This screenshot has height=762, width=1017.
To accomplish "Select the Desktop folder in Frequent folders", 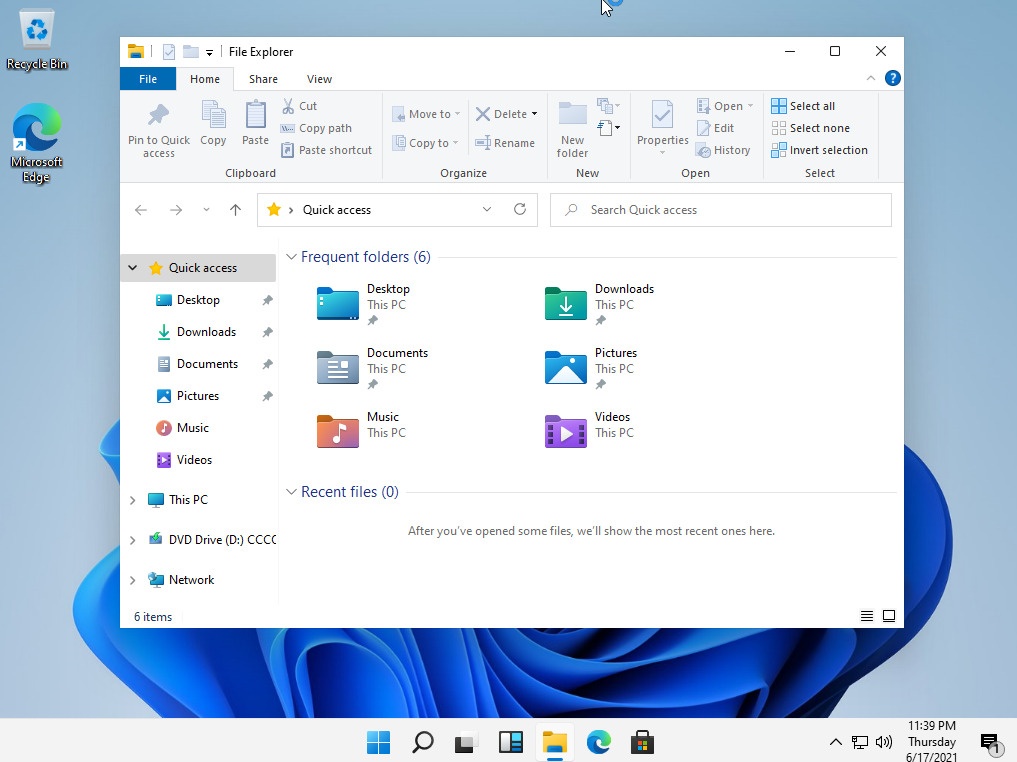I will 364,304.
